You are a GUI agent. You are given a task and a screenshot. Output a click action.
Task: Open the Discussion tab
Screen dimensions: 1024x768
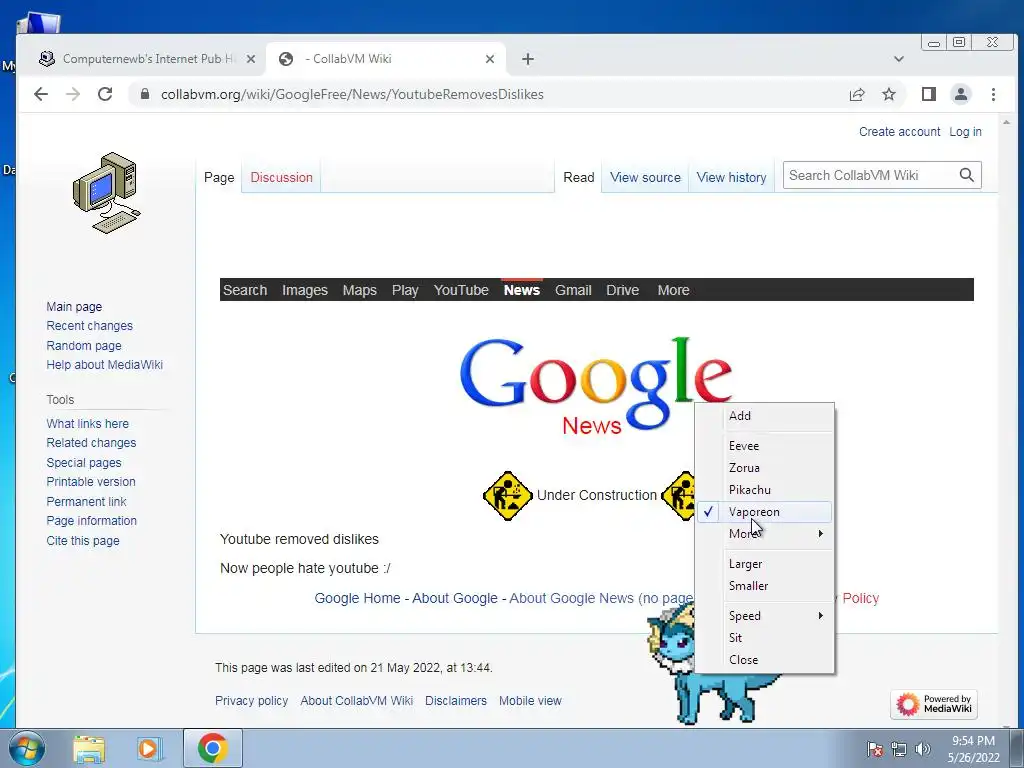point(281,177)
